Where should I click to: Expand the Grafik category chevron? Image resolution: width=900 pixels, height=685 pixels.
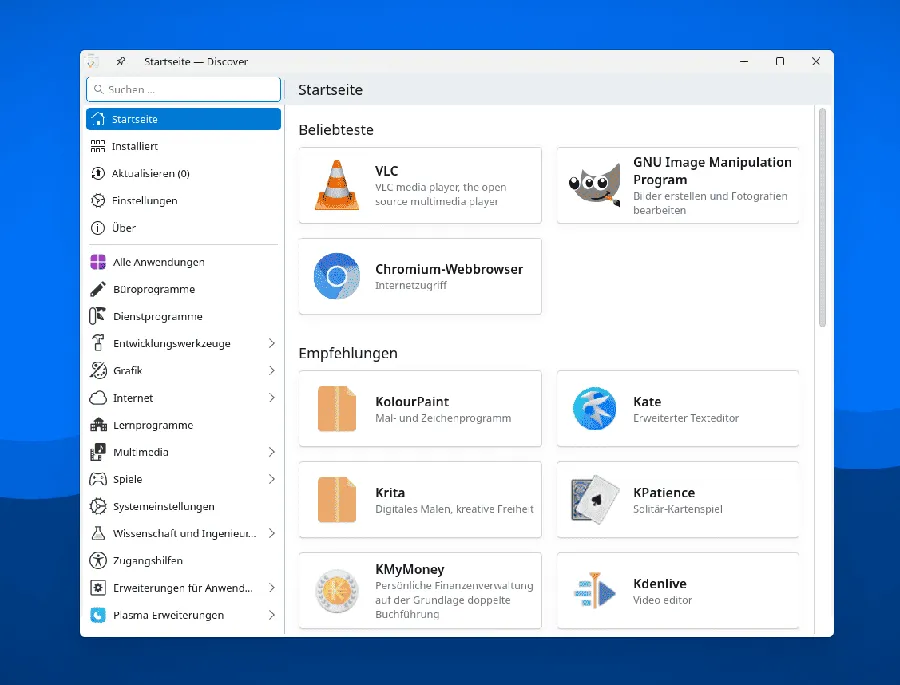click(271, 371)
